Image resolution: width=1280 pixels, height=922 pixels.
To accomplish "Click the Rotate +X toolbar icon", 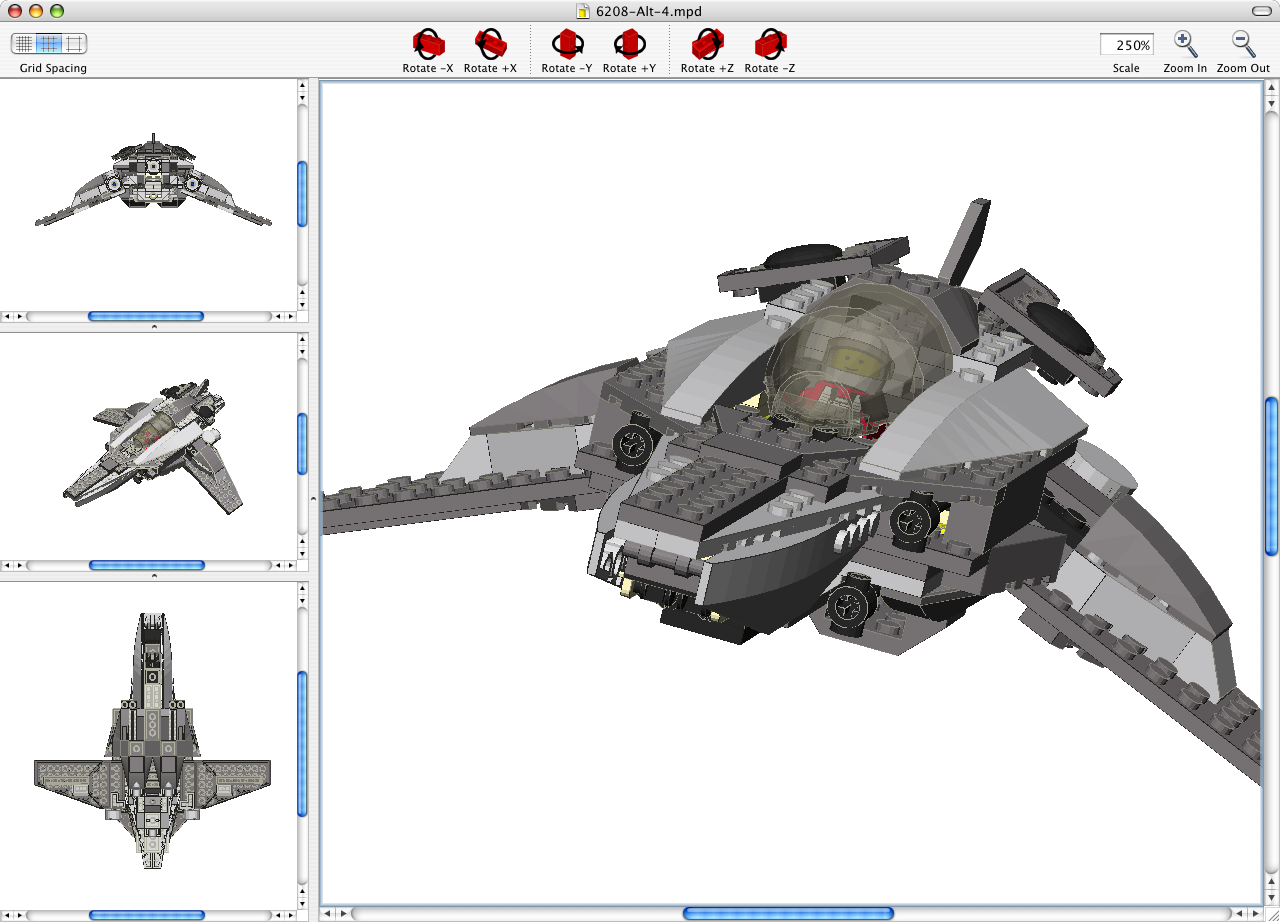I will [490, 44].
